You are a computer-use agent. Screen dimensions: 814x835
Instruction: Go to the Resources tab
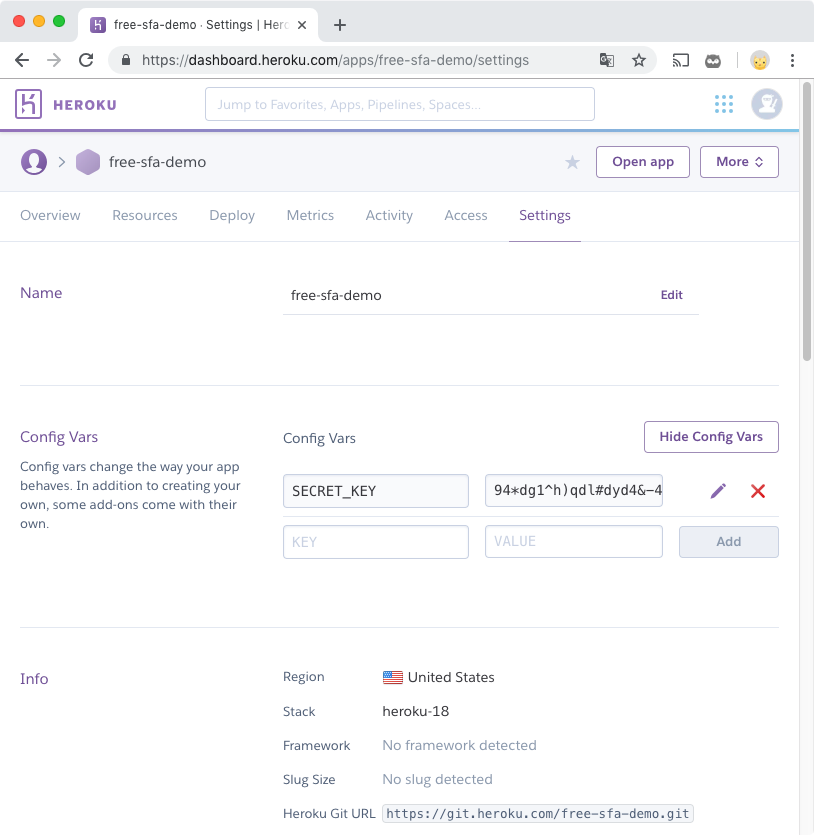pyautogui.click(x=145, y=216)
